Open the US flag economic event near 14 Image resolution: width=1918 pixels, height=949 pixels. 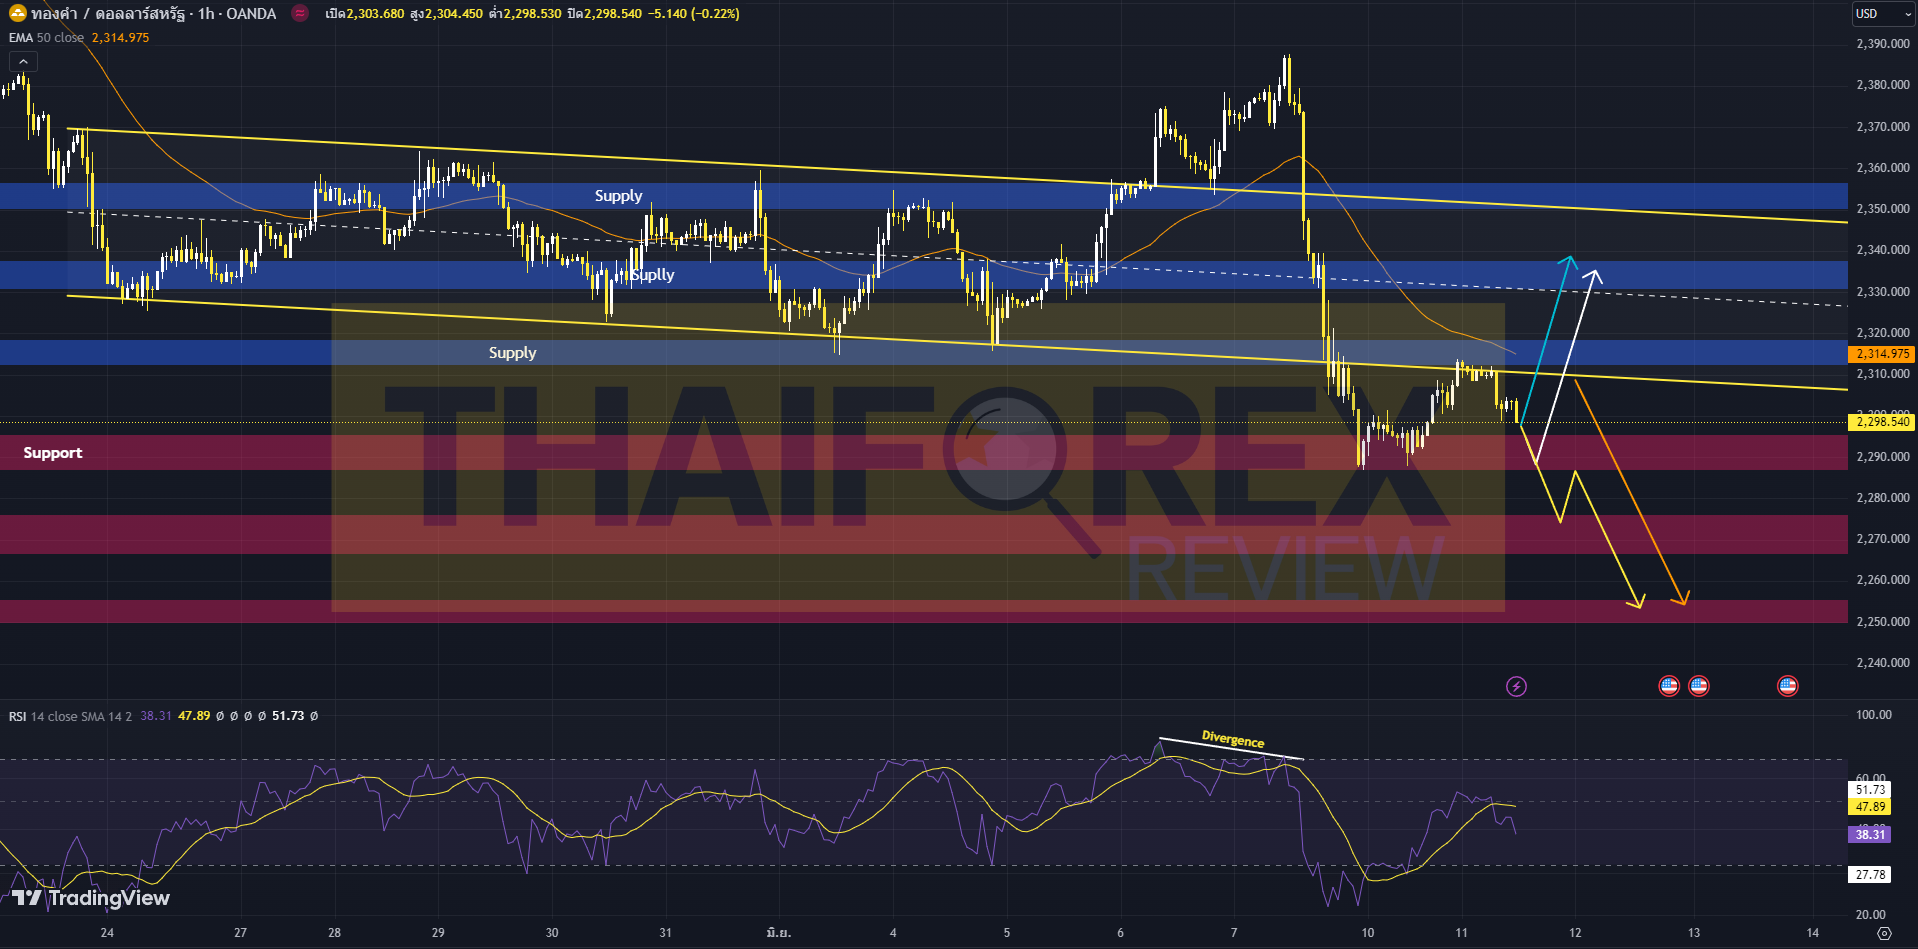1787,686
